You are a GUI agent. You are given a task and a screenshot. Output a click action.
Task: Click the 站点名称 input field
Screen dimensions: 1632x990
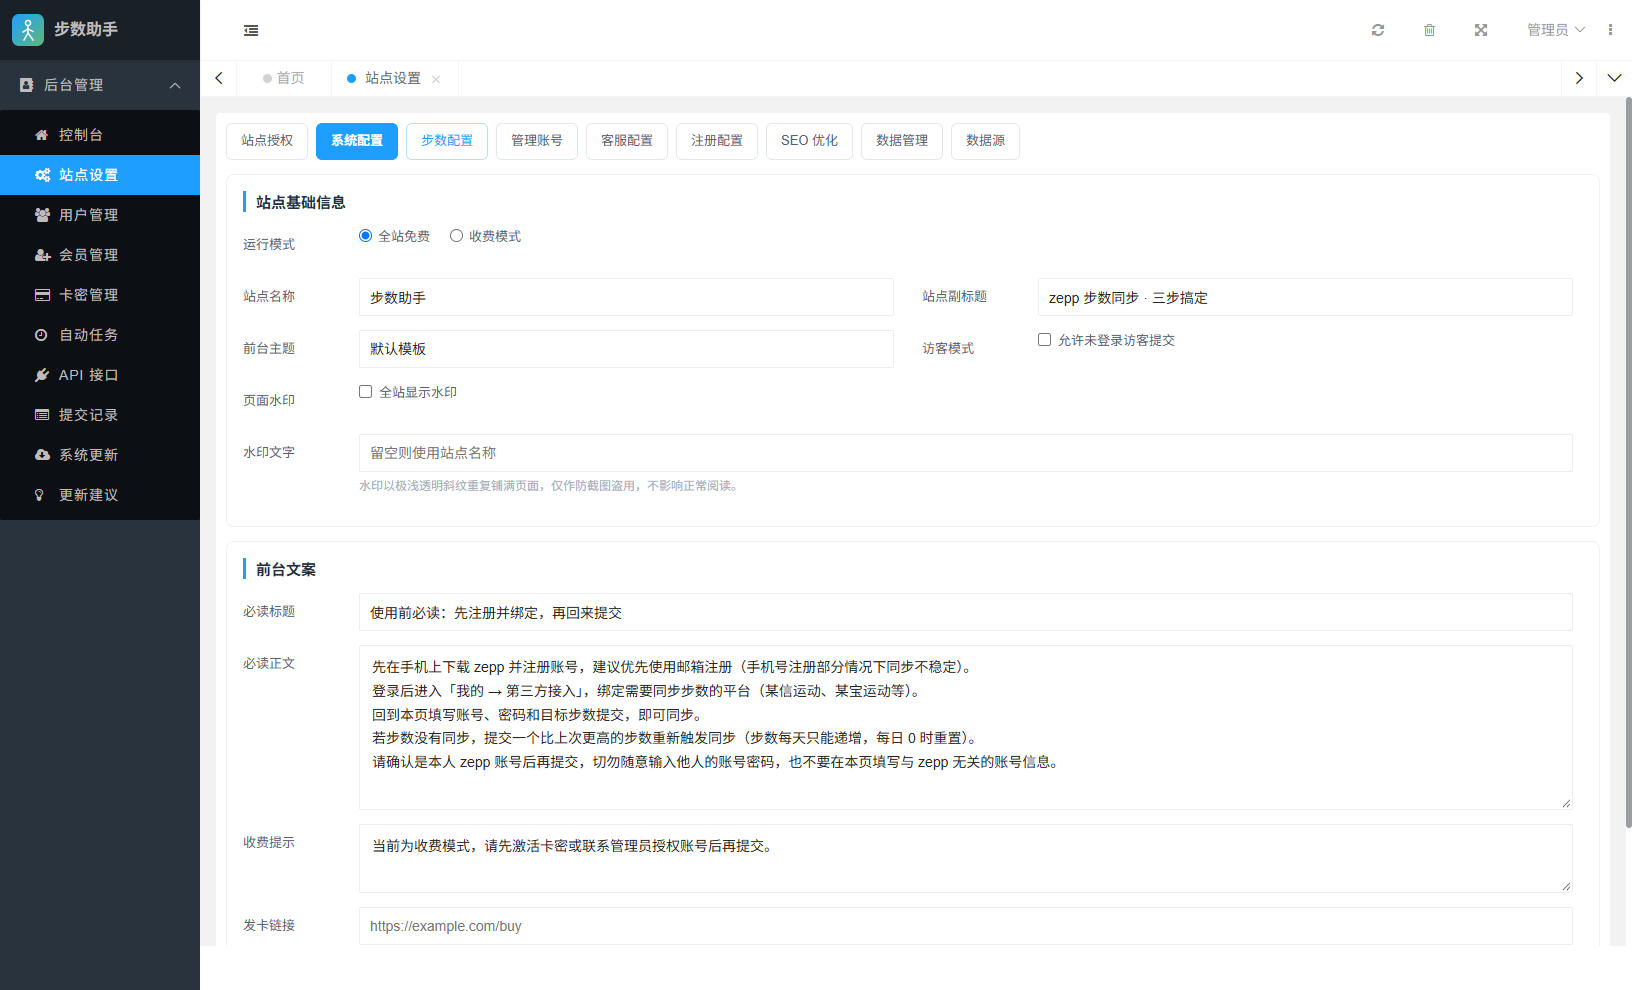pos(626,297)
